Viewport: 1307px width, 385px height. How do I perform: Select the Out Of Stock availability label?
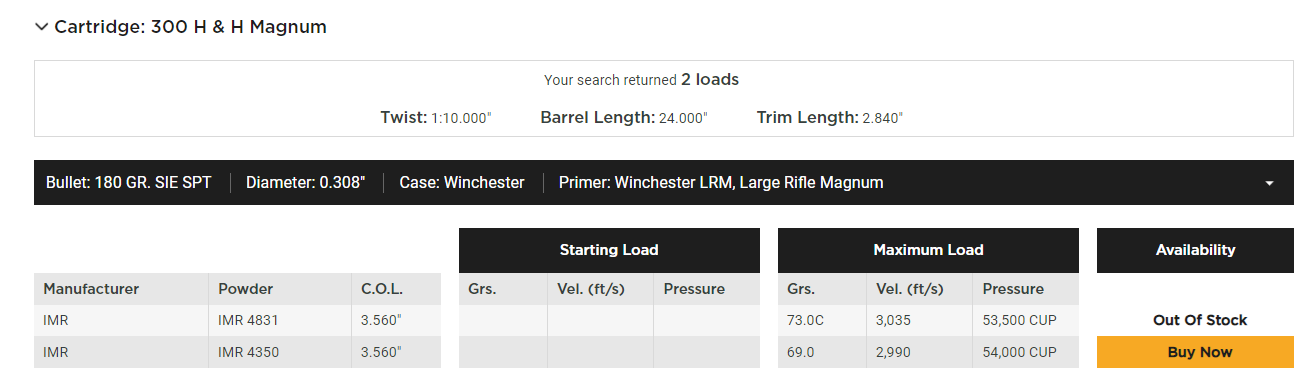(1200, 320)
